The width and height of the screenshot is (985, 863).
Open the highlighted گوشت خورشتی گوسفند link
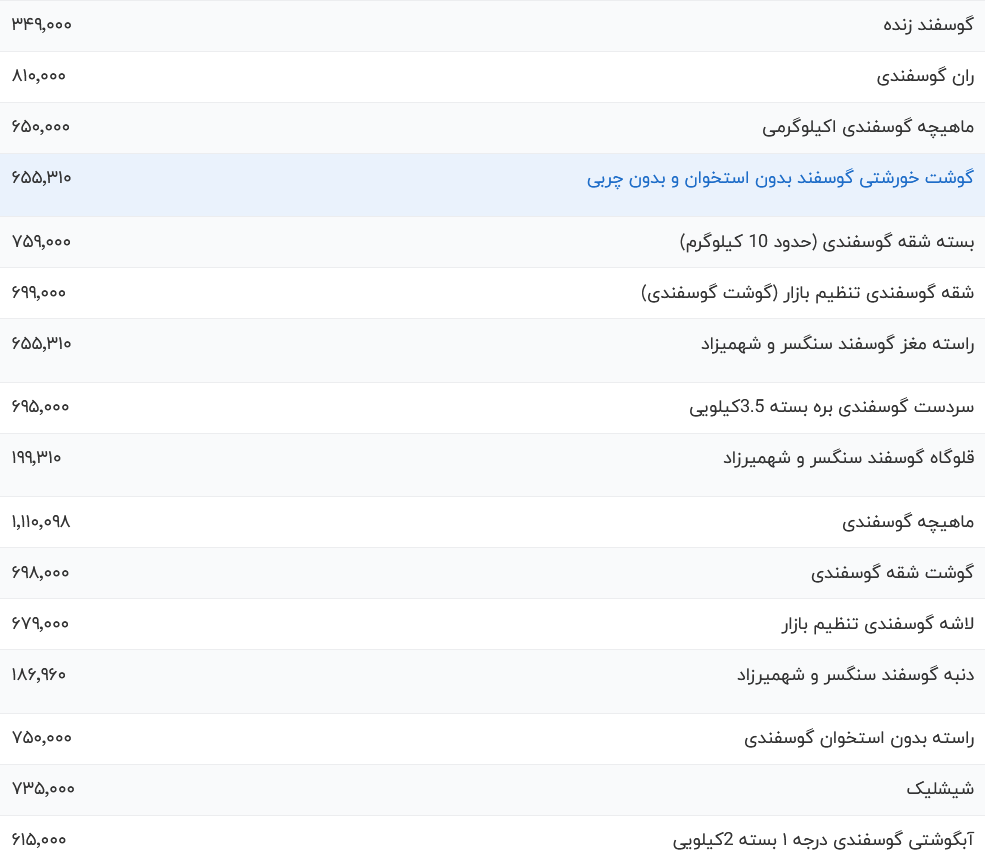[x=780, y=179]
